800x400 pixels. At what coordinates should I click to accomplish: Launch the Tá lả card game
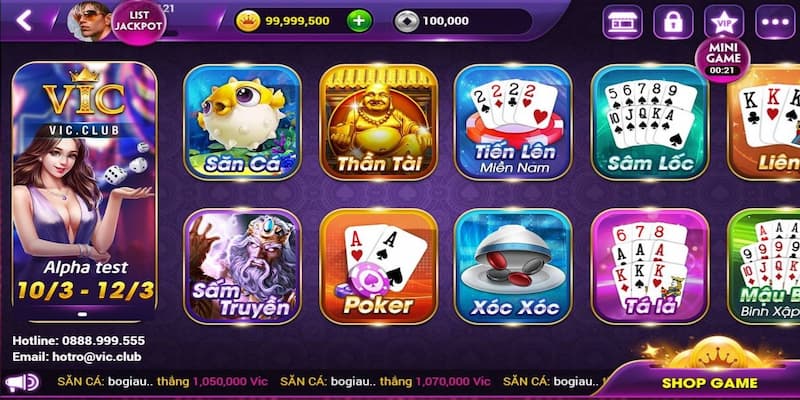coord(650,266)
